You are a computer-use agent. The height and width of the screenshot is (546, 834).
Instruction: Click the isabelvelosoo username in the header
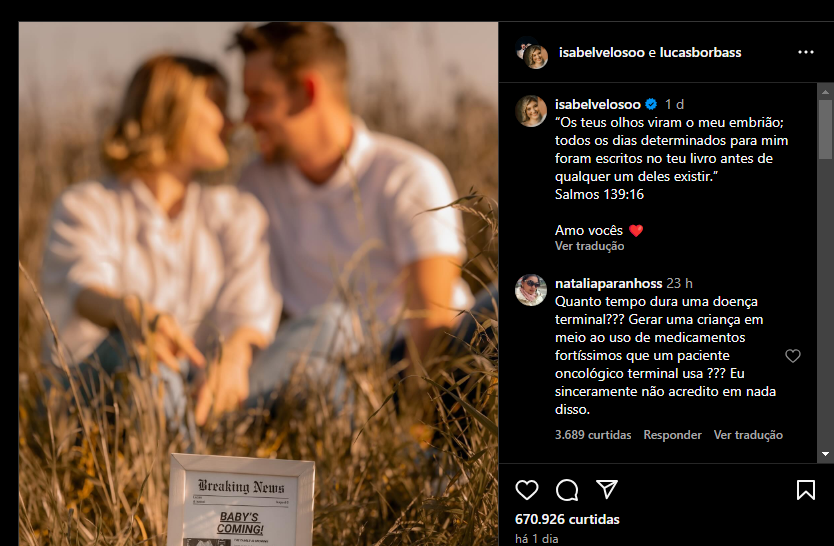point(602,52)
